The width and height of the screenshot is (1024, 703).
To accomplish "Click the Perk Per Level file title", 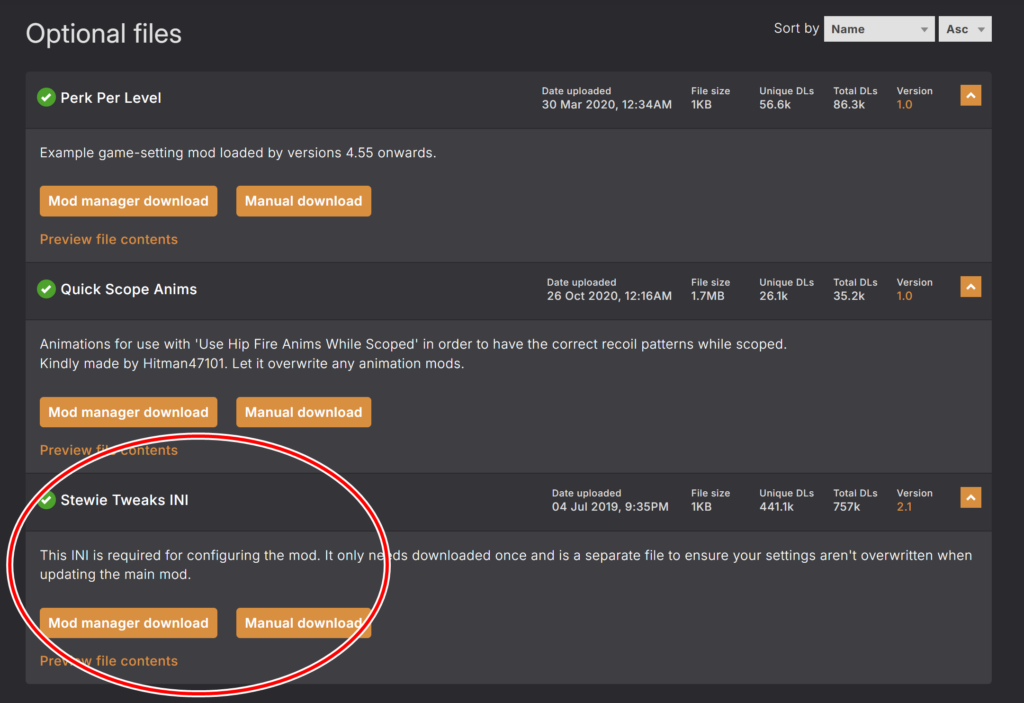I will click(111, 98).
